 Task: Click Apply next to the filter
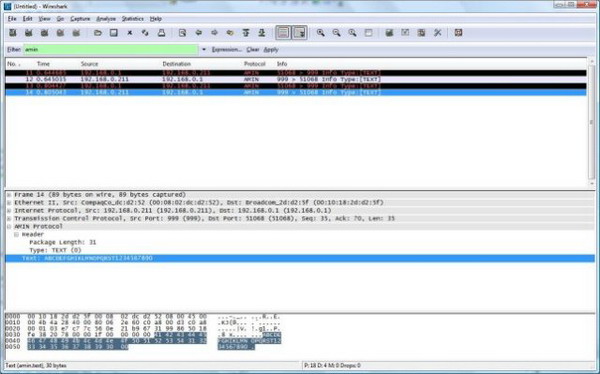271,50
